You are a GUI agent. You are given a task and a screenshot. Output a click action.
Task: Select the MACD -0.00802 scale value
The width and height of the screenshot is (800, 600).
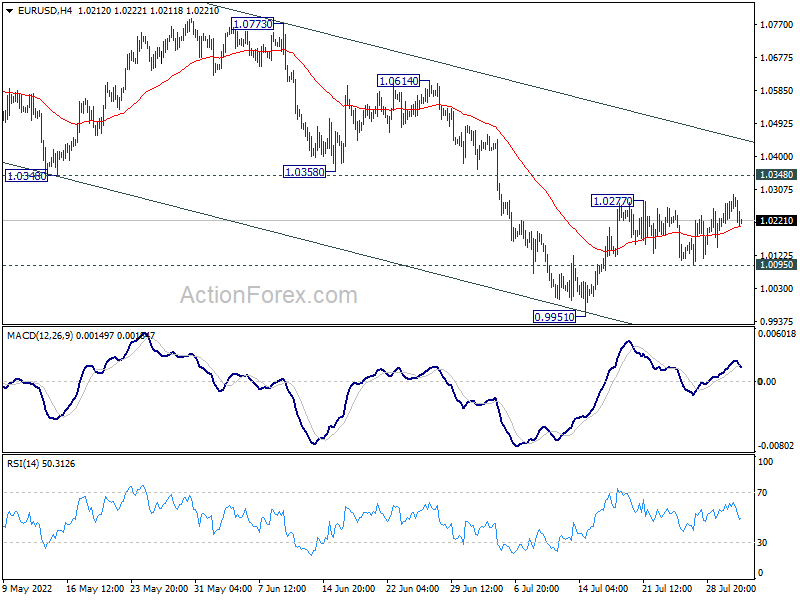(777, 446)
